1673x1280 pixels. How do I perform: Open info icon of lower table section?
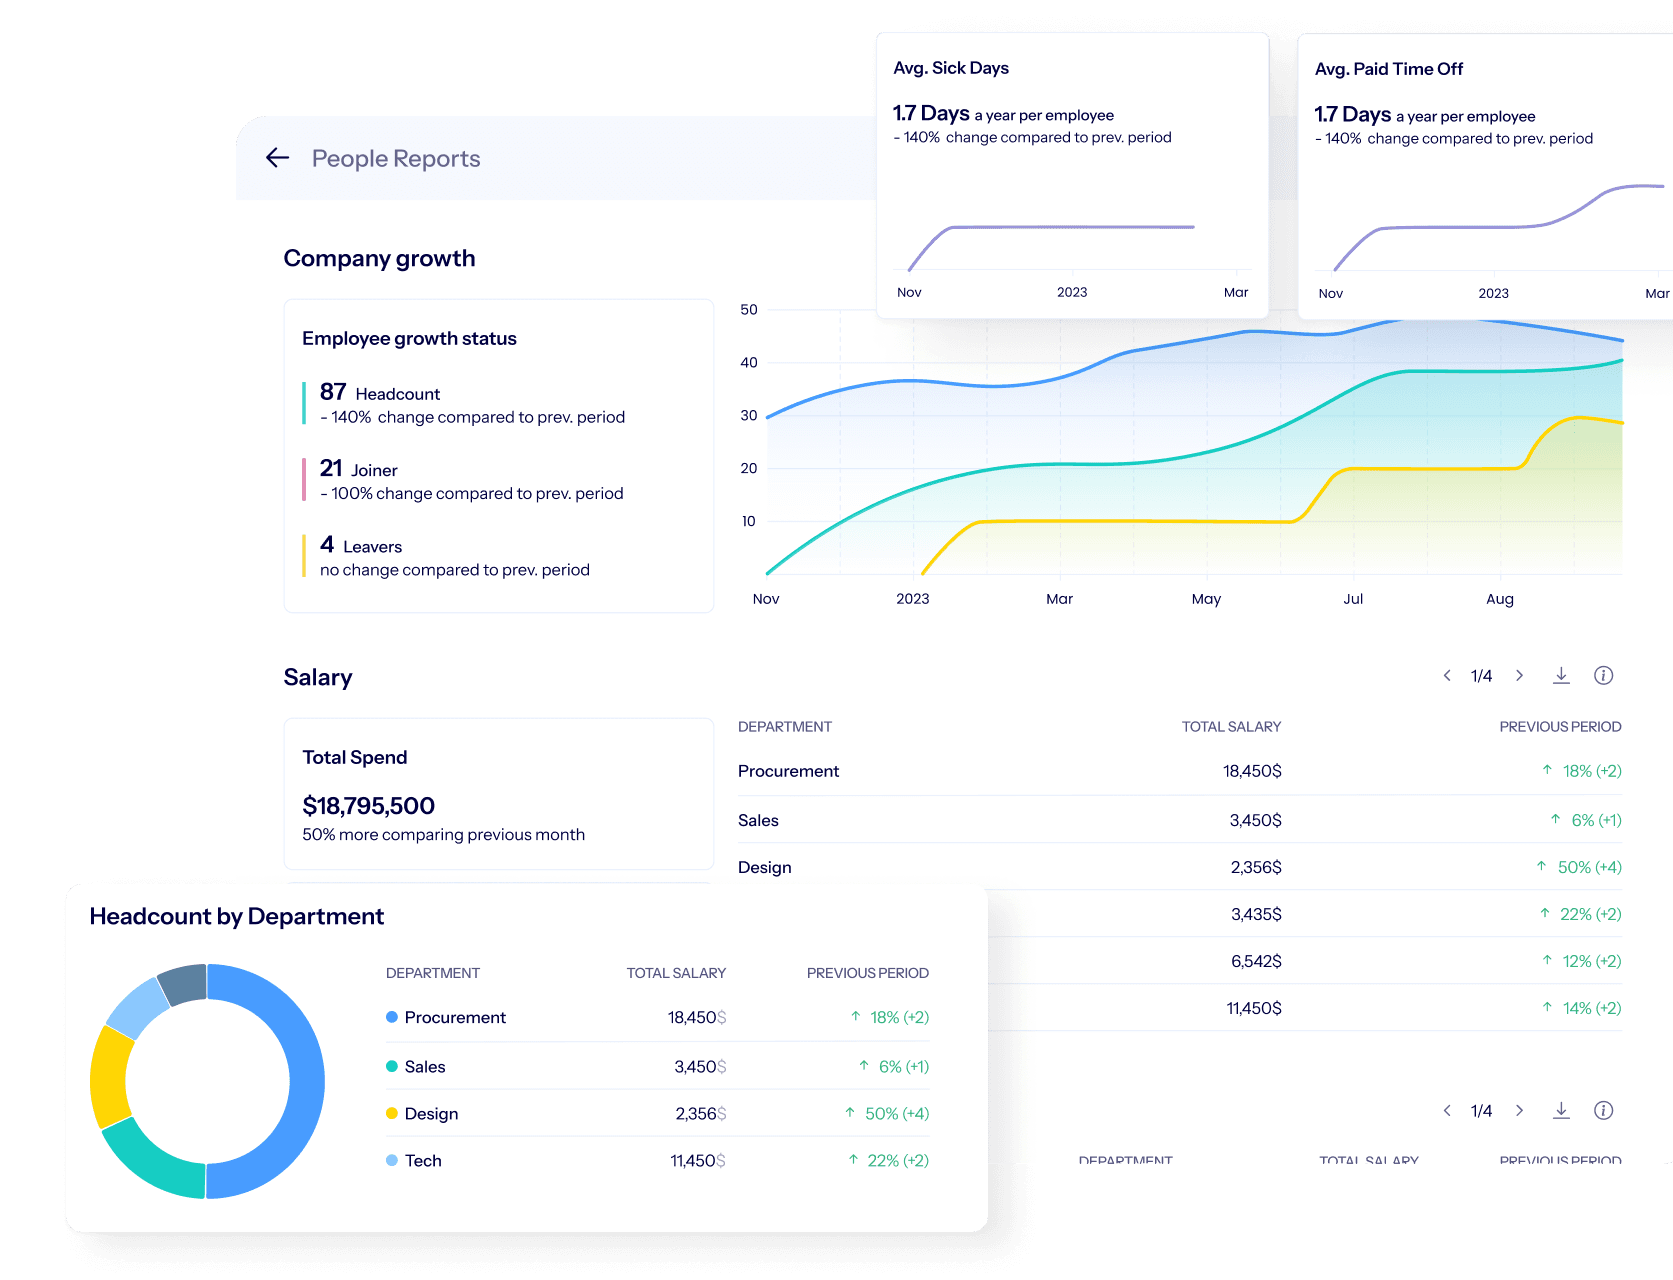[1603, 1111]
